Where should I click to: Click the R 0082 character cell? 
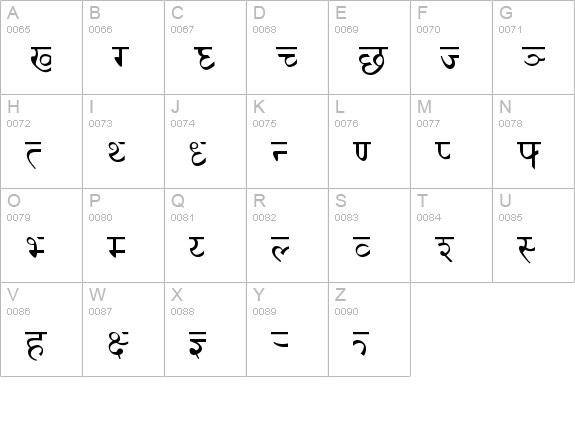[288, 235]
